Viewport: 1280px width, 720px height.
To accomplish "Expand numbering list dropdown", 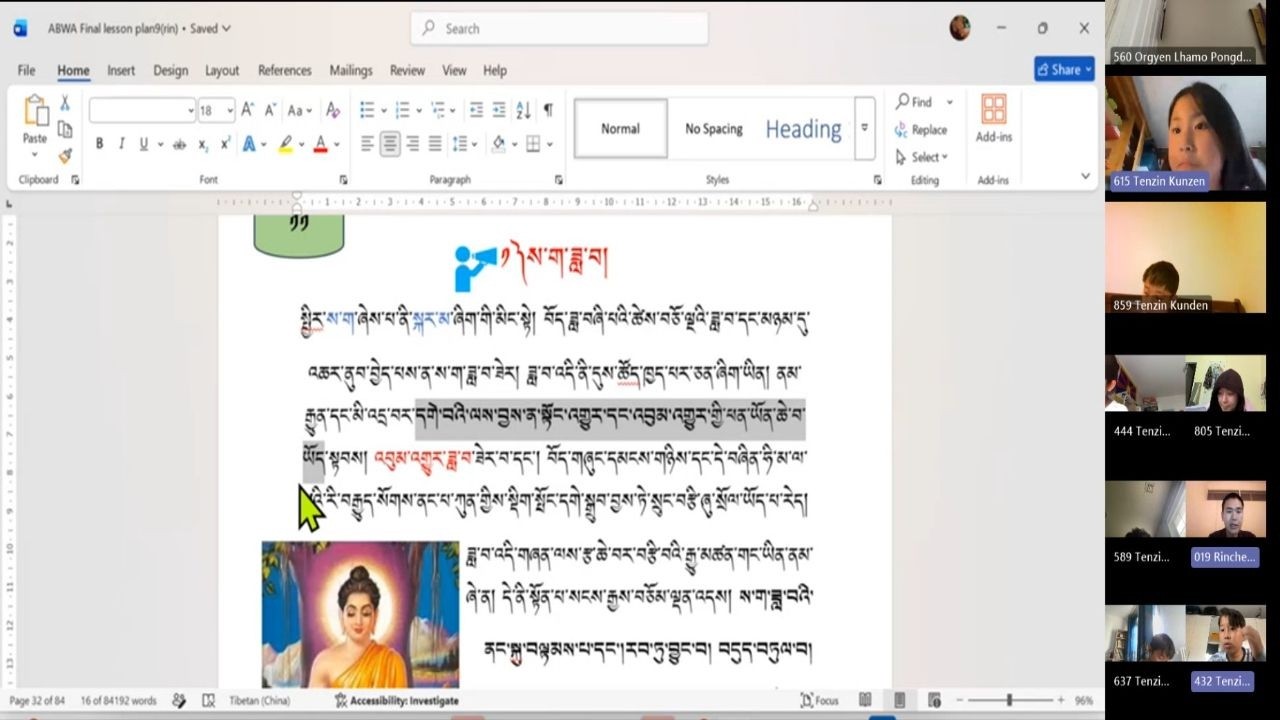I will tap(421, 110).
